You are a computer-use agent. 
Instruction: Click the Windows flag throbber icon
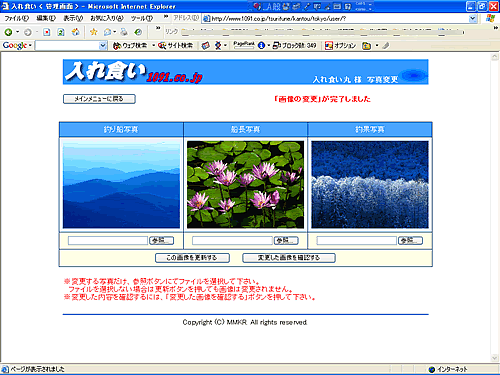[x=490, y=18]
